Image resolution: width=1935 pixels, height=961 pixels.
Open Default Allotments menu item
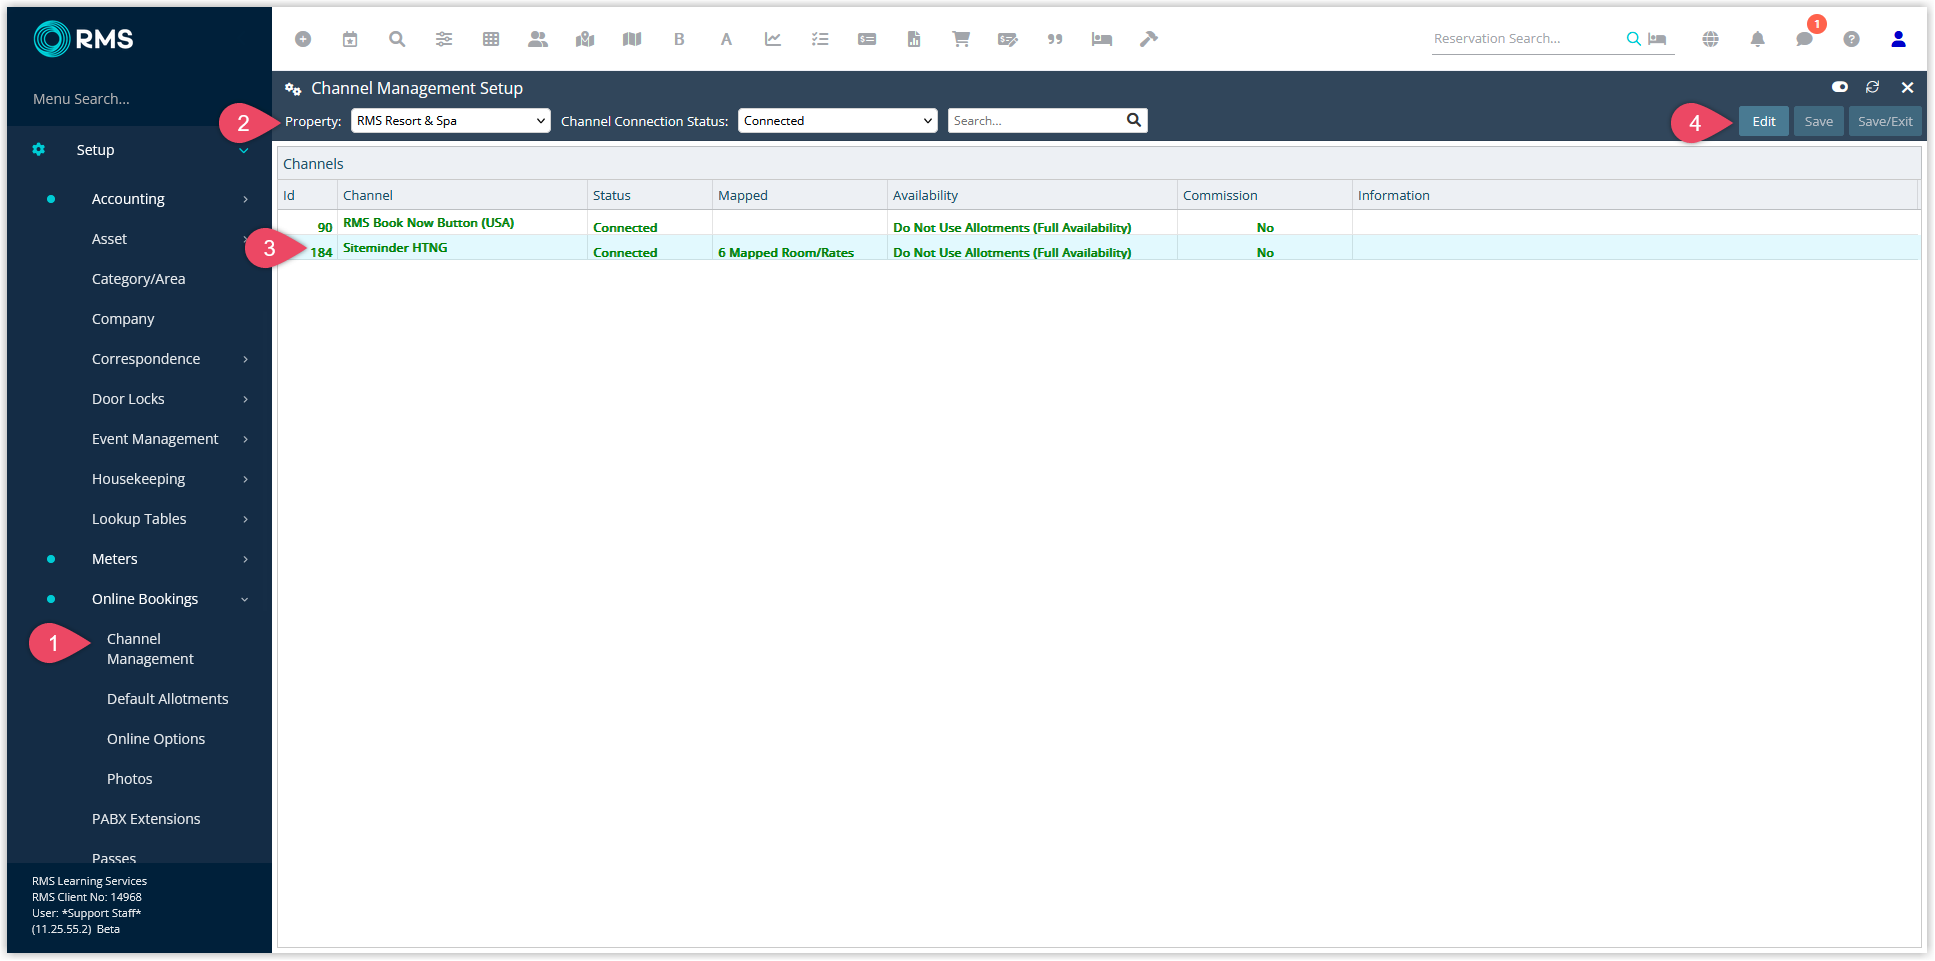pyautogui.click(x=167, y=699)
